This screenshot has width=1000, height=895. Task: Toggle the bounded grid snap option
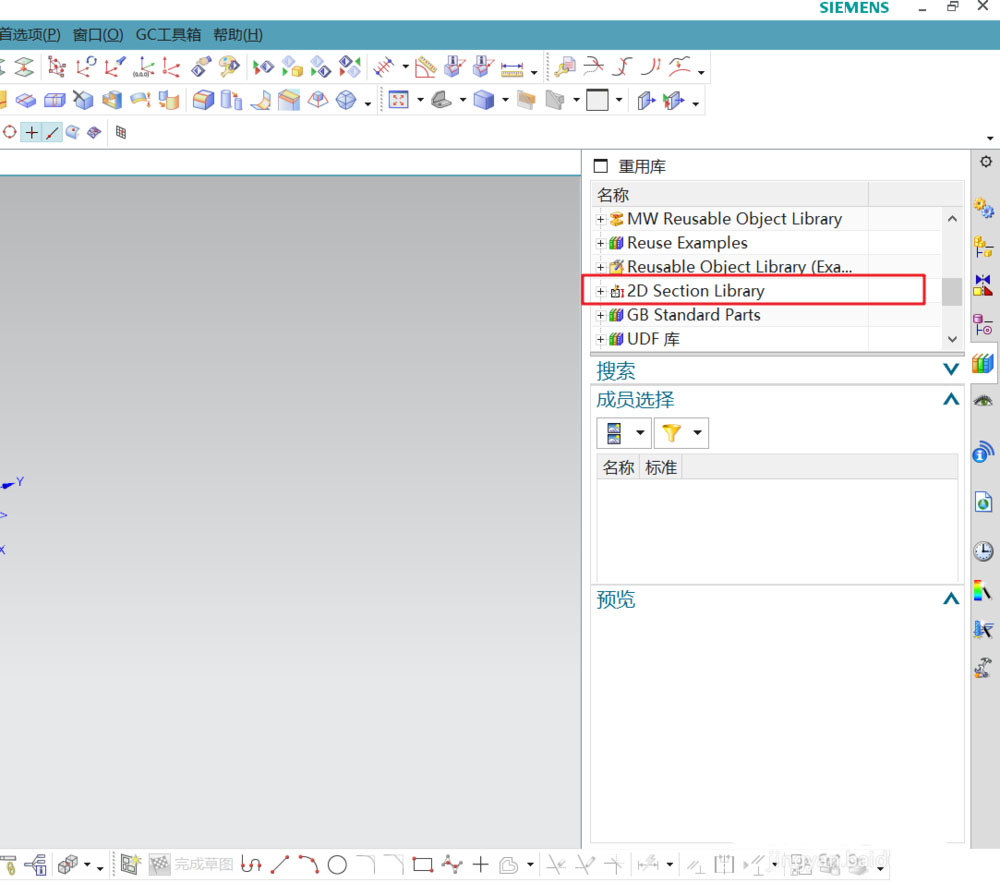(x=121, y=132)
